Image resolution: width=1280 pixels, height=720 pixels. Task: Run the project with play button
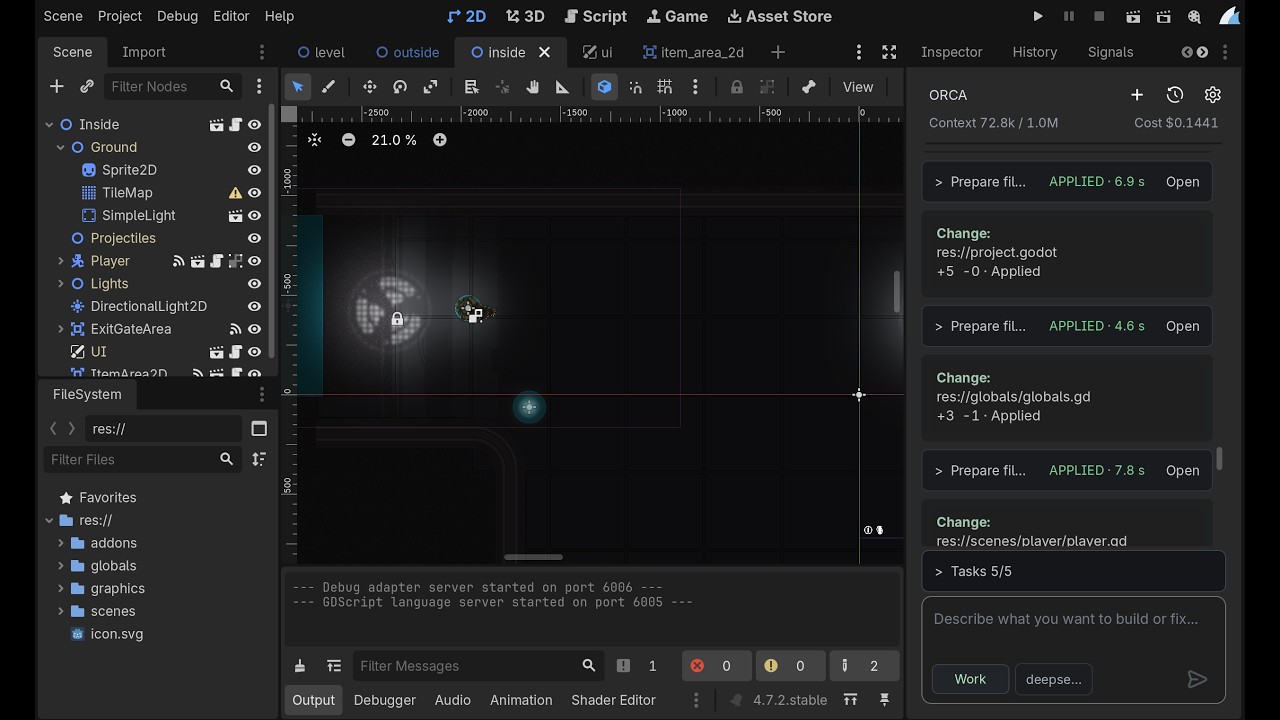pyautogui.click(x=1038, y=16)
